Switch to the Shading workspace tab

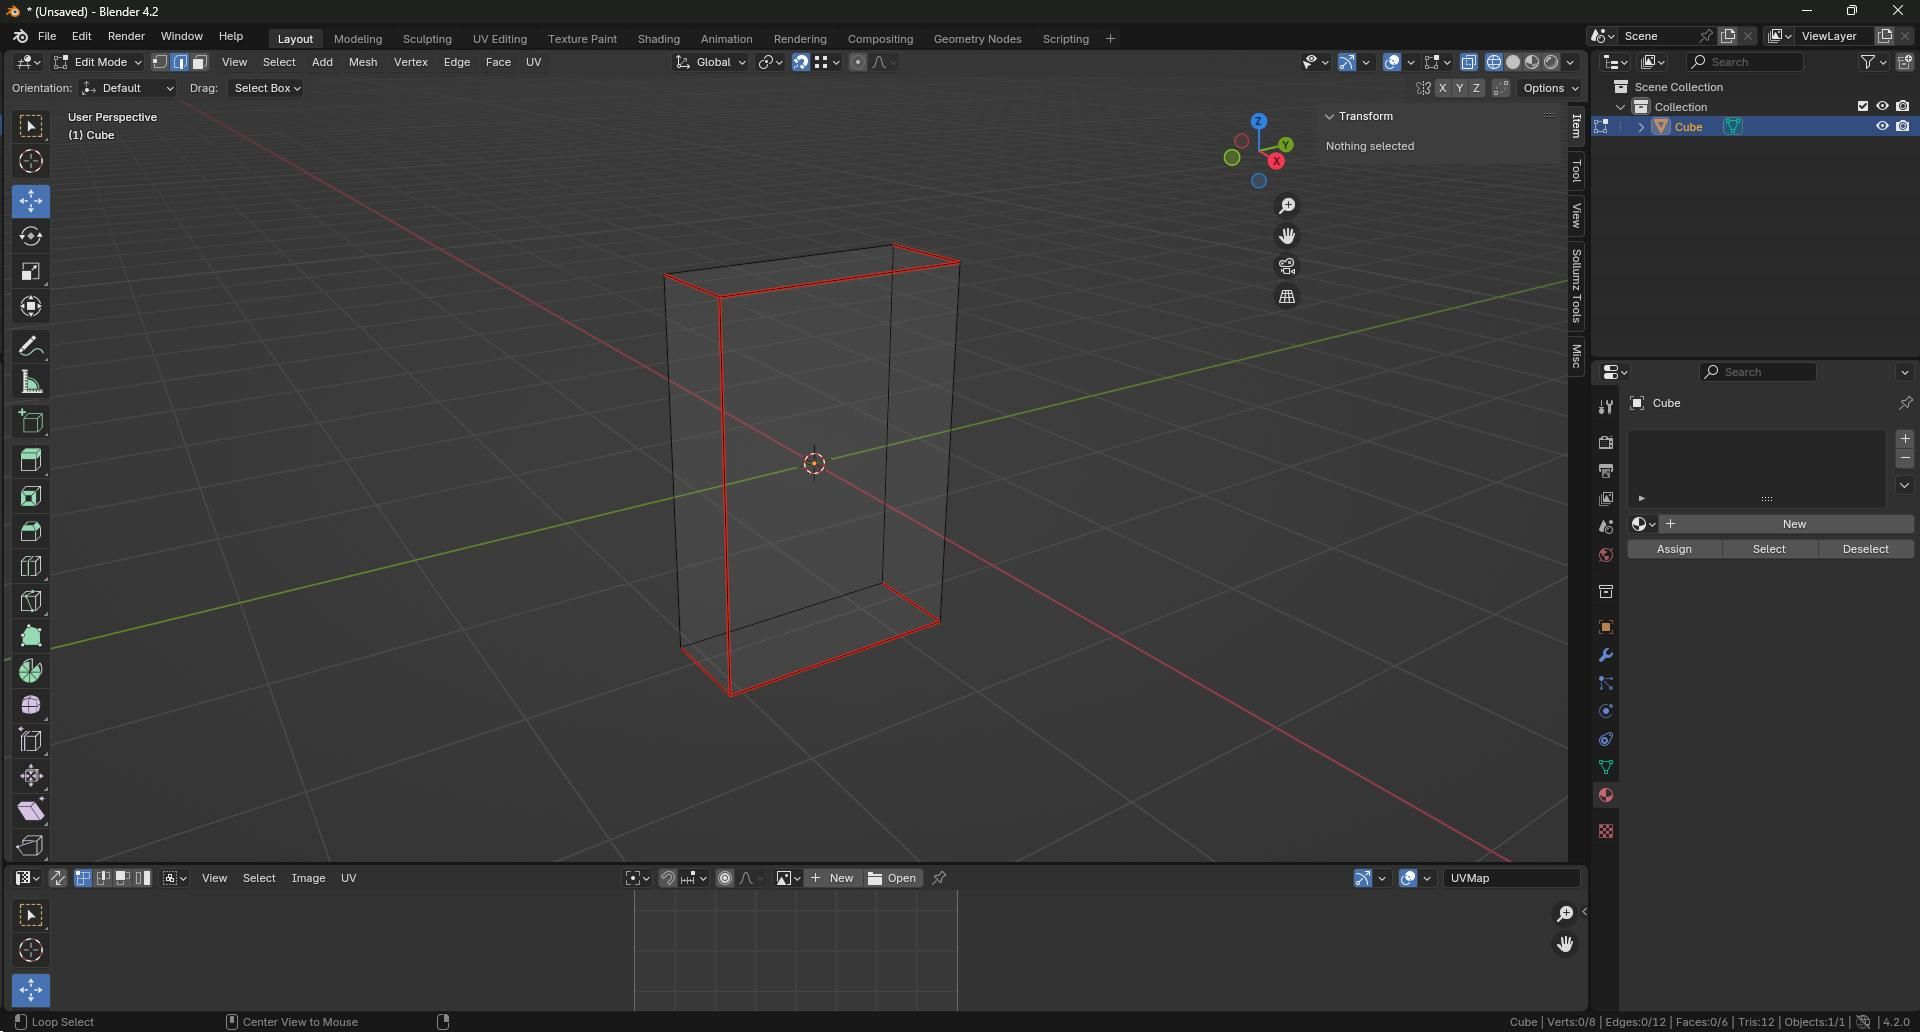pyautogui.click(x=657, y=38)
